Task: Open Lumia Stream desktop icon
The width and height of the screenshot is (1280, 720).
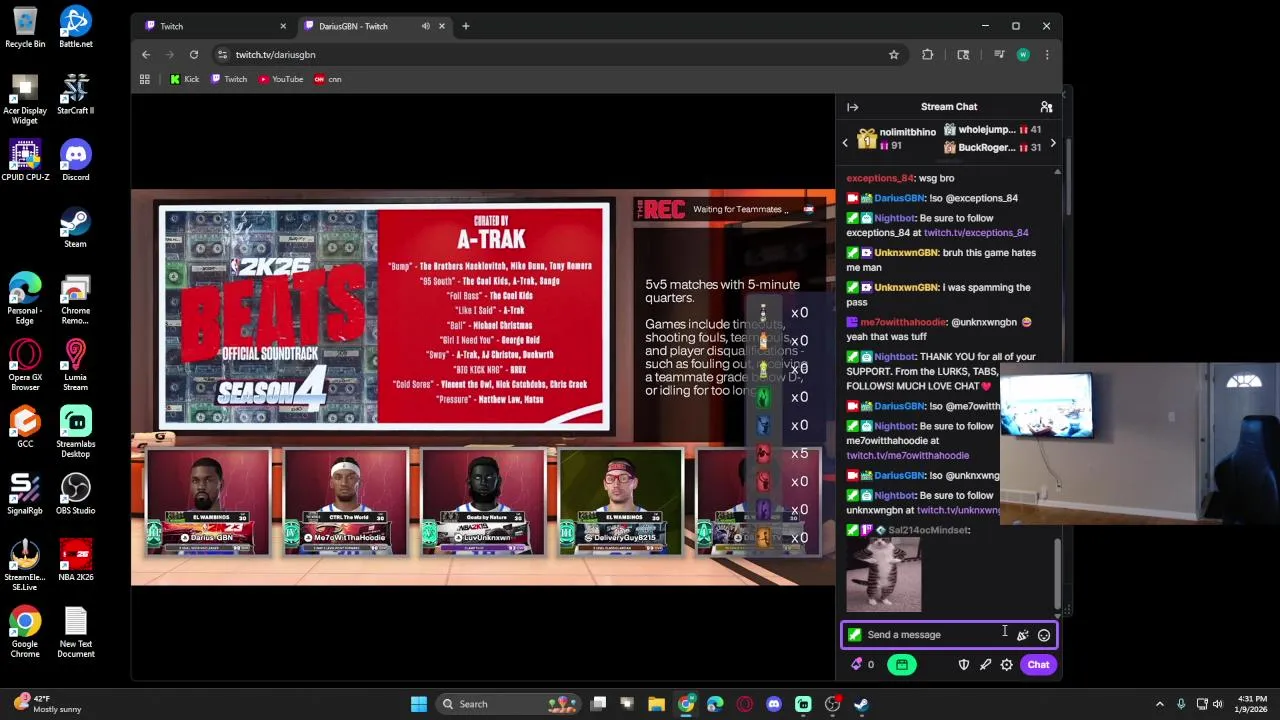Action: click(x=76, y=365)
